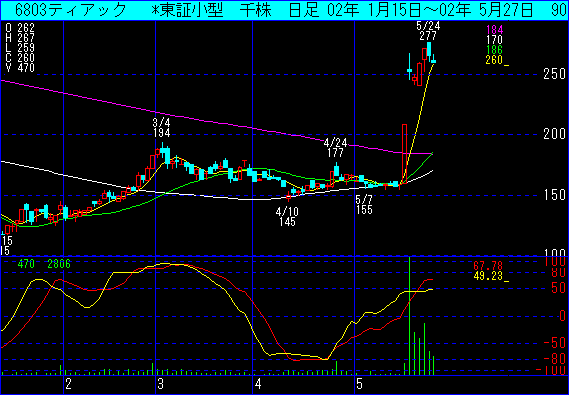
Task: Click the 日足 daily timeframe label
Action: (x=304, y=11)
